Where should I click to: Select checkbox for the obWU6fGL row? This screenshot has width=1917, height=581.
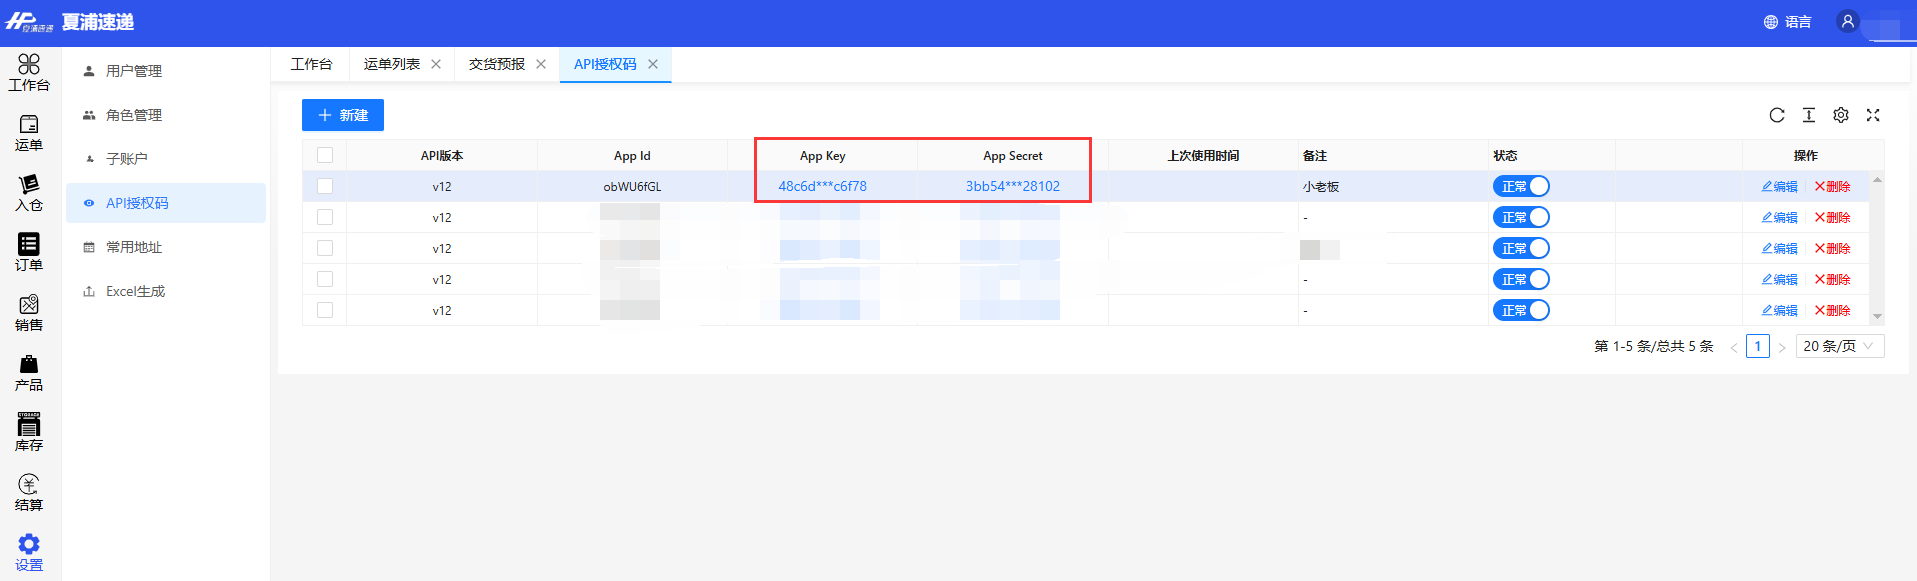pyautogui.click(x=325, y=186)
